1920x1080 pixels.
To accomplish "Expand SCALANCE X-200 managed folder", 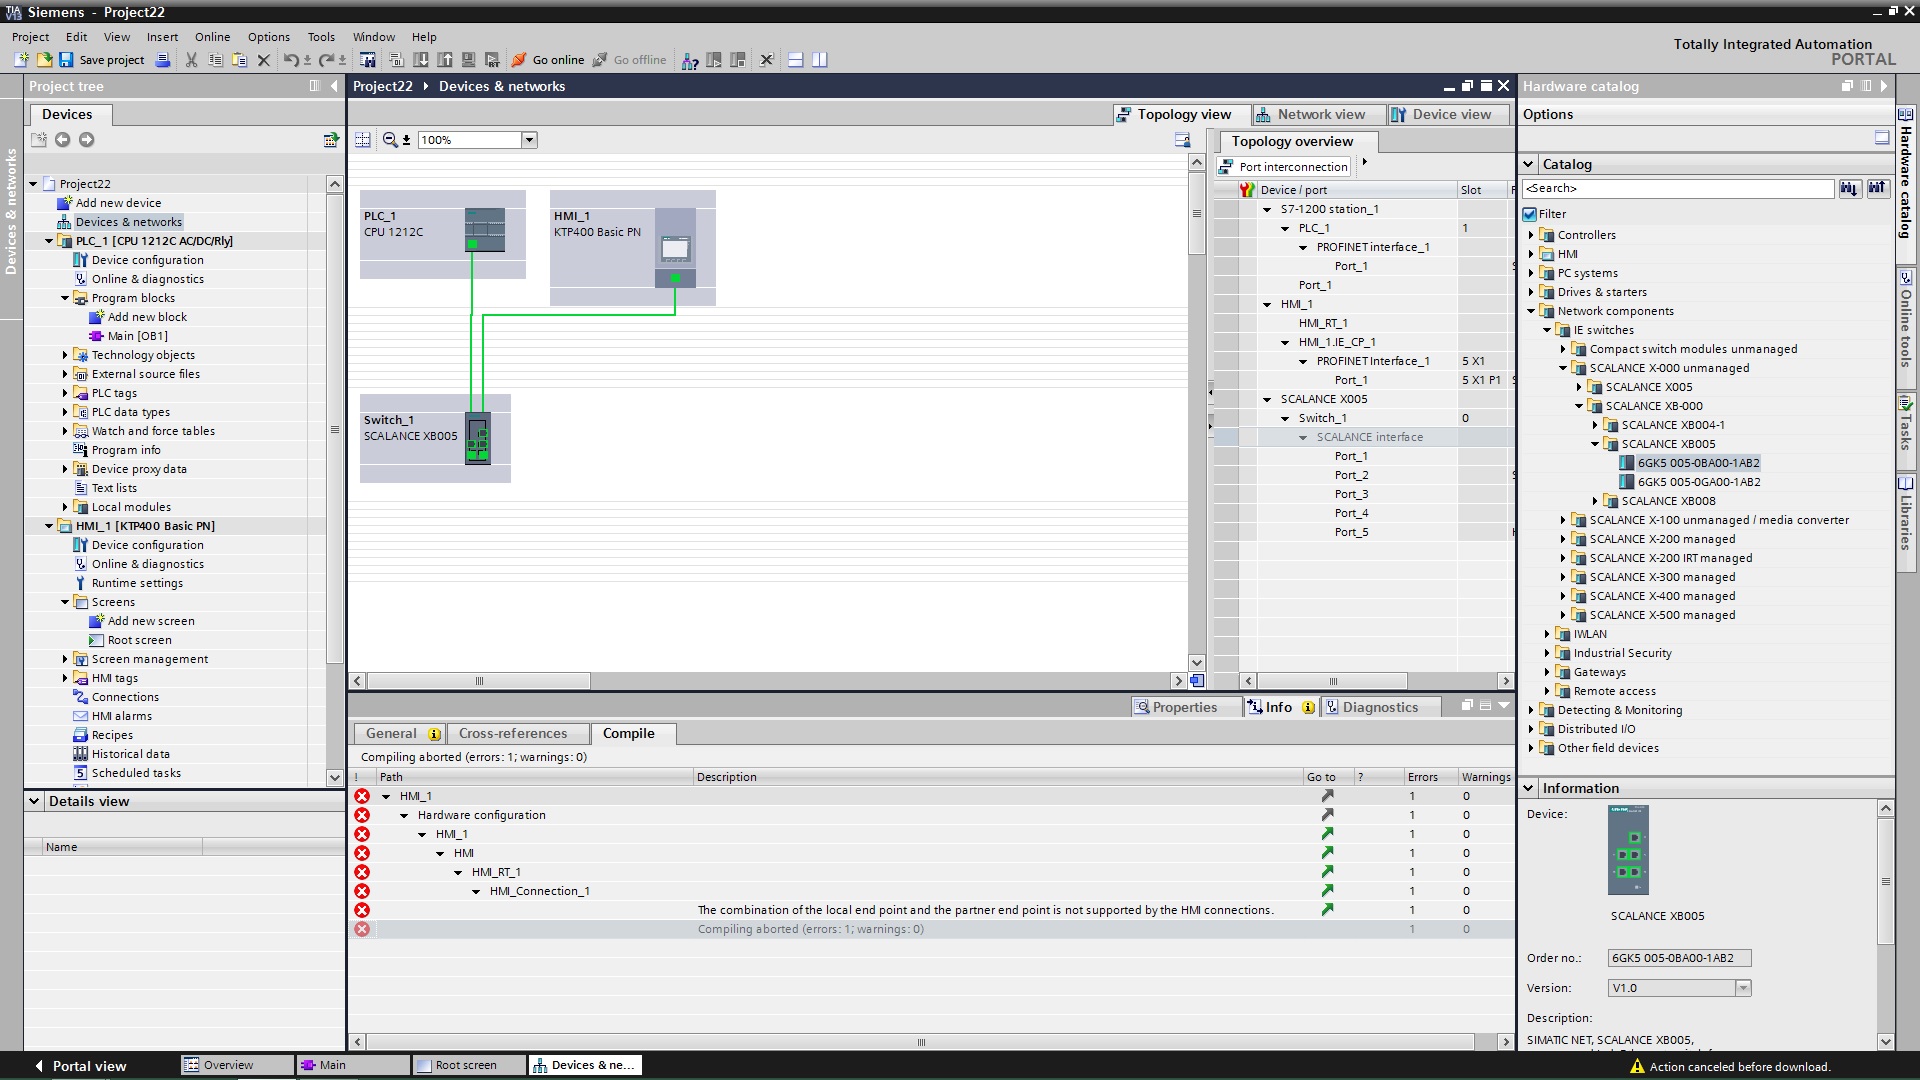I will pos(1563,539).
